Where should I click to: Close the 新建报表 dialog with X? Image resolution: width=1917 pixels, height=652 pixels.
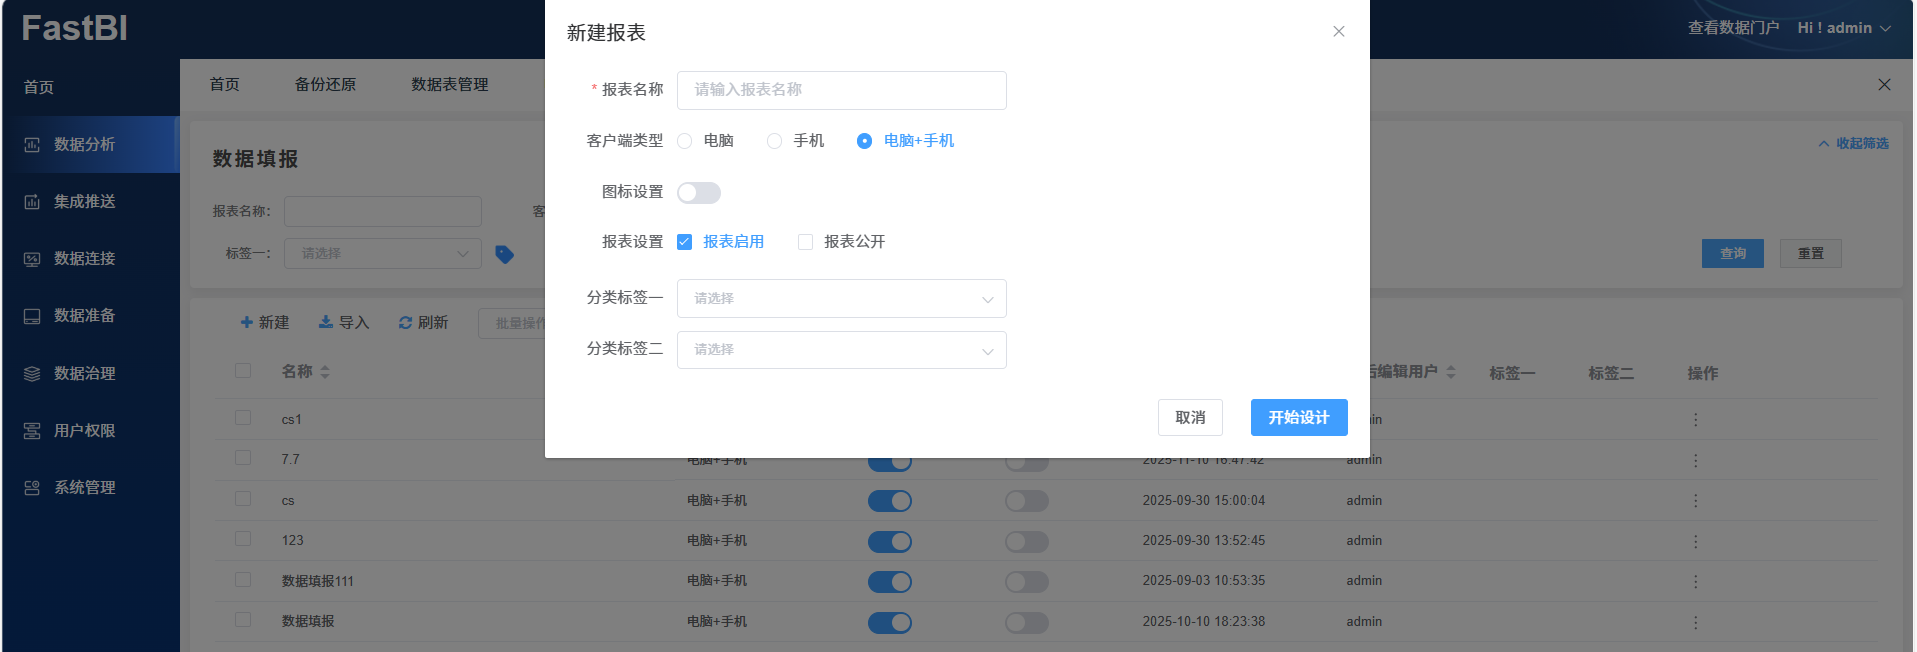[x=1338, y=32]
